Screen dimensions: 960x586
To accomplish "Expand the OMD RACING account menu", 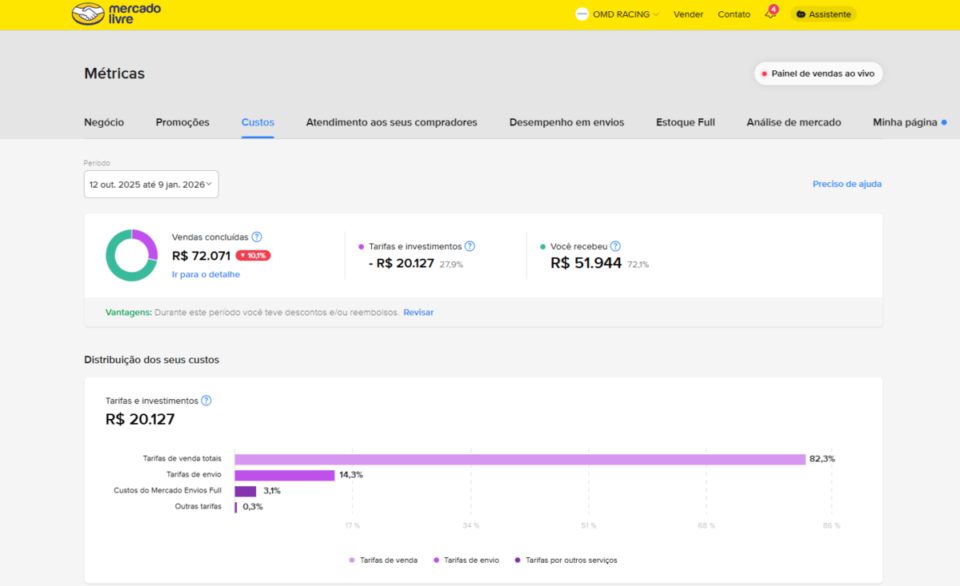I will pyautogui.click(x=625, y=14).
